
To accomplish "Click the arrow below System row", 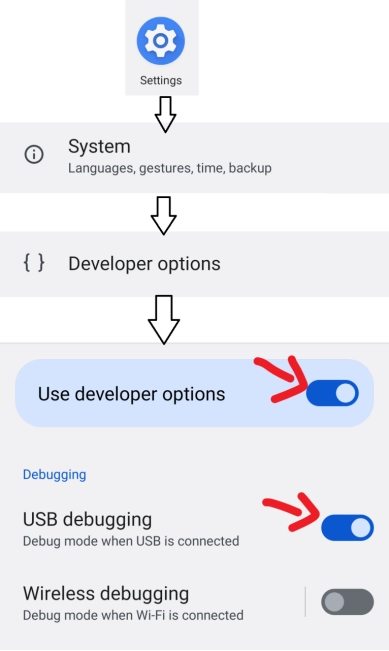I will (x=164, y=215).
